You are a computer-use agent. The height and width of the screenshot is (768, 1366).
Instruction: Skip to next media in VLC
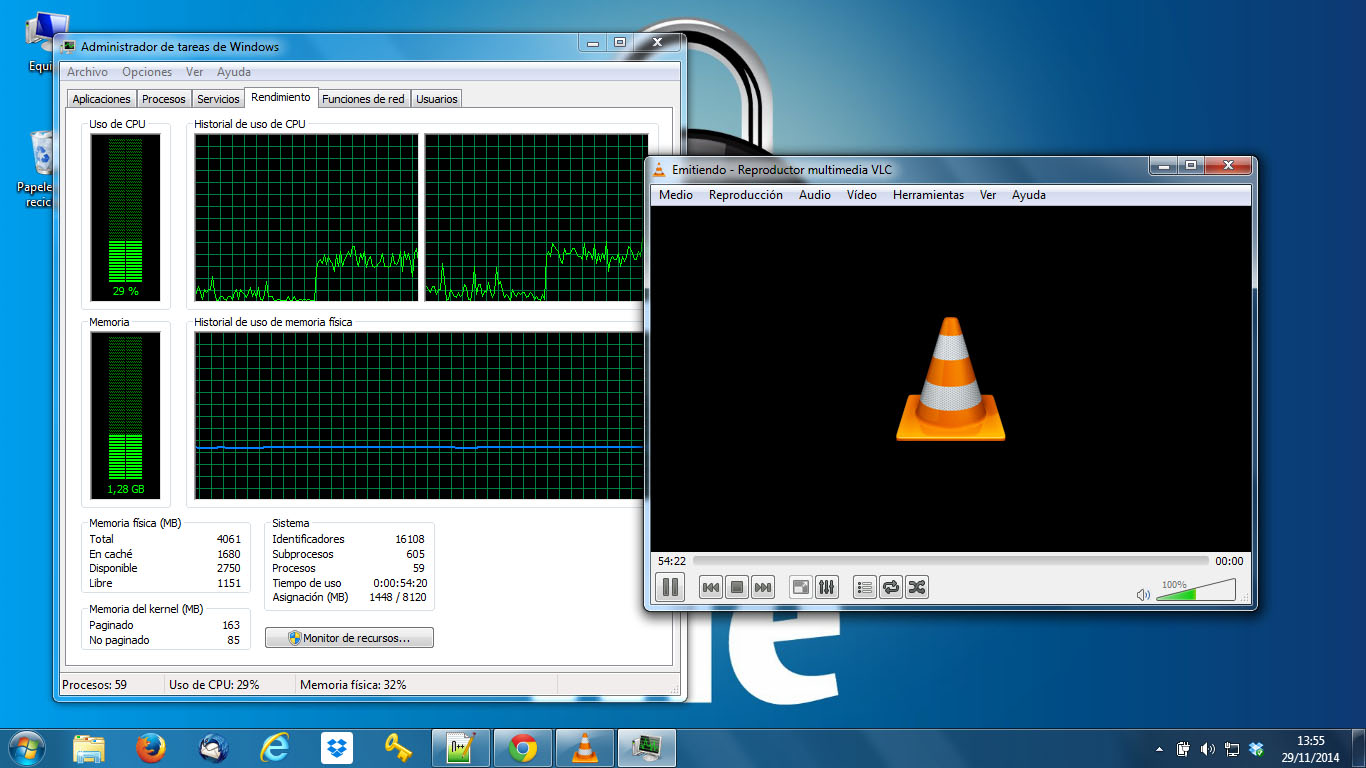(x=762, y=587)
